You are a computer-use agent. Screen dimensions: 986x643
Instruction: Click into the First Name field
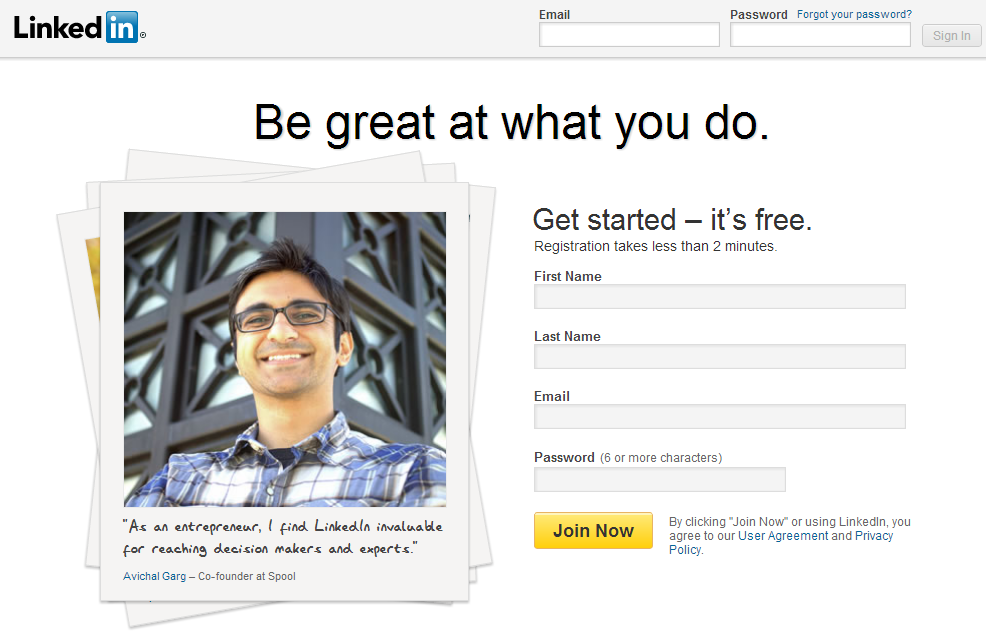(x=719, y=297)
